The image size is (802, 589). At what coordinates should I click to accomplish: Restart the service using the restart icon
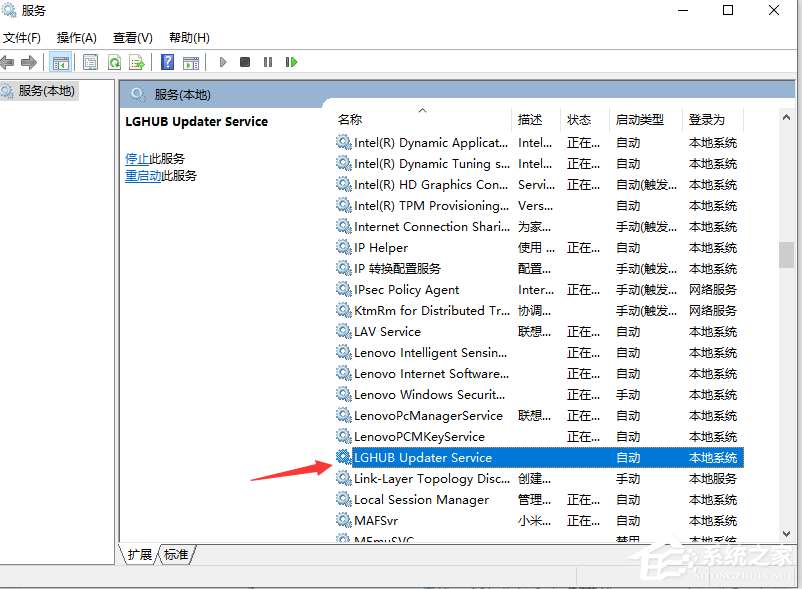[291, 62]
